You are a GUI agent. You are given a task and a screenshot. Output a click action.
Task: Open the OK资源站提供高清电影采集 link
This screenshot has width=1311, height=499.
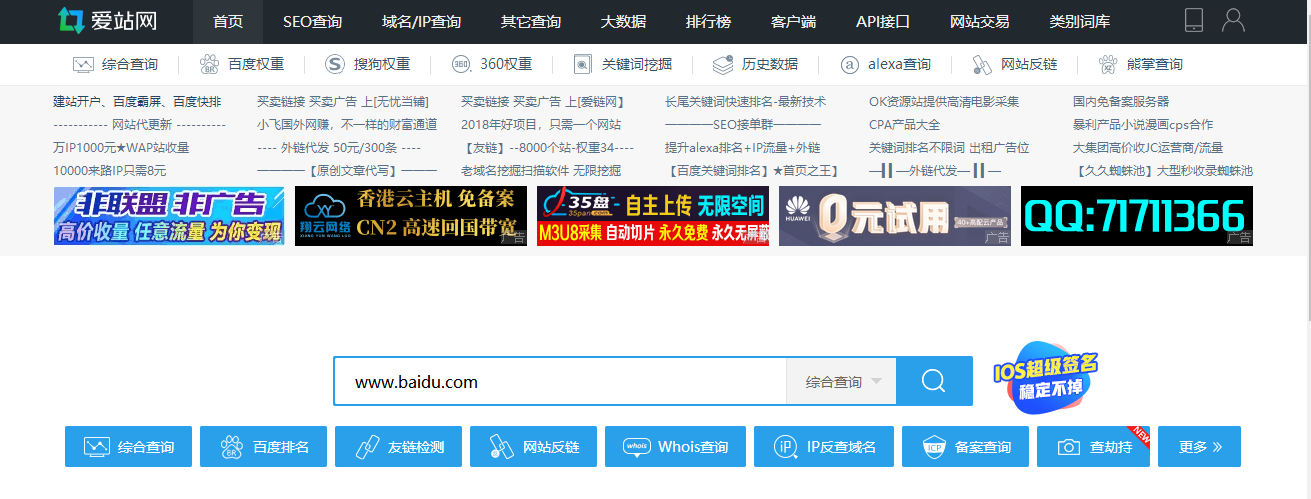[x=944, y=102]
